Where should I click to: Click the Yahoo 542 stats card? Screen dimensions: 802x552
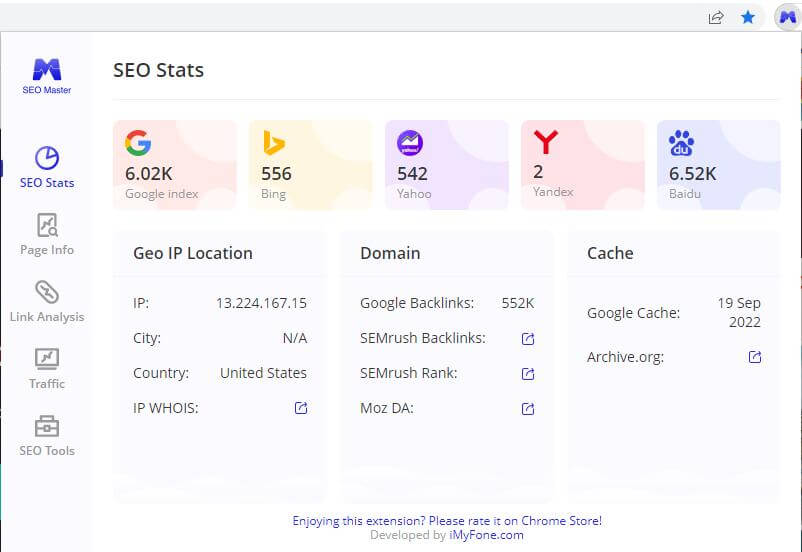447,165
